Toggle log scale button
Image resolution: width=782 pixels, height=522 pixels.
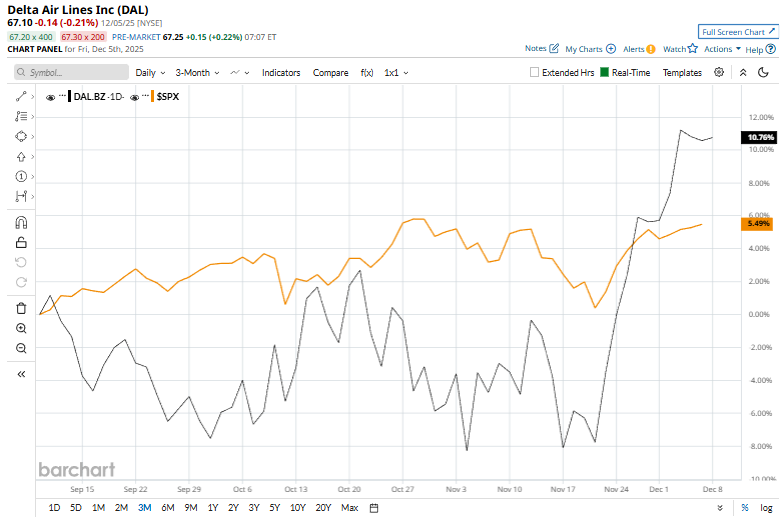[x=766, y=508]
